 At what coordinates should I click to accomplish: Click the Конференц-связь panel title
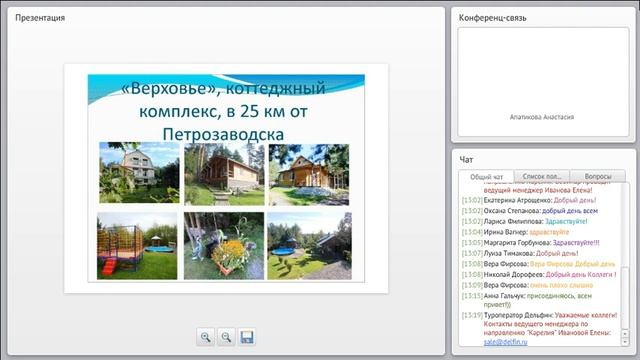(492, 18)
